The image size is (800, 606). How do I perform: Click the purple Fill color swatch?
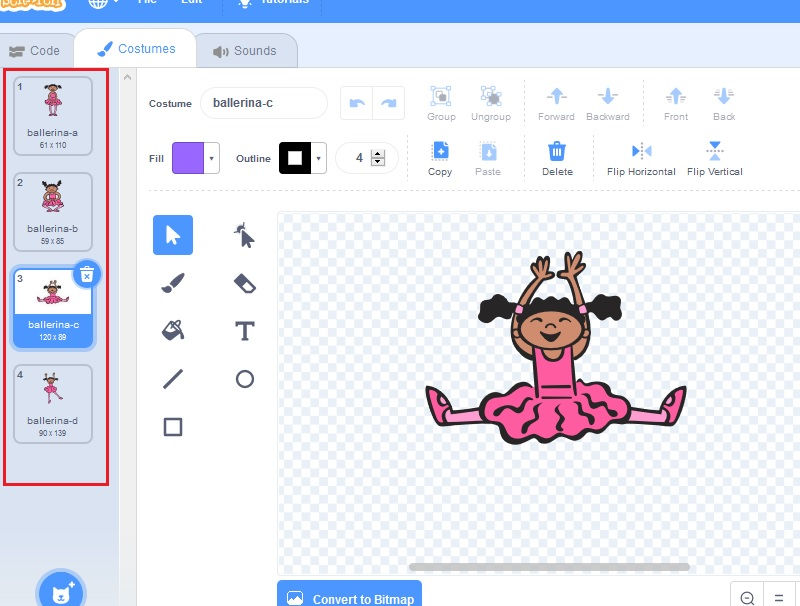tap(188, 158)
